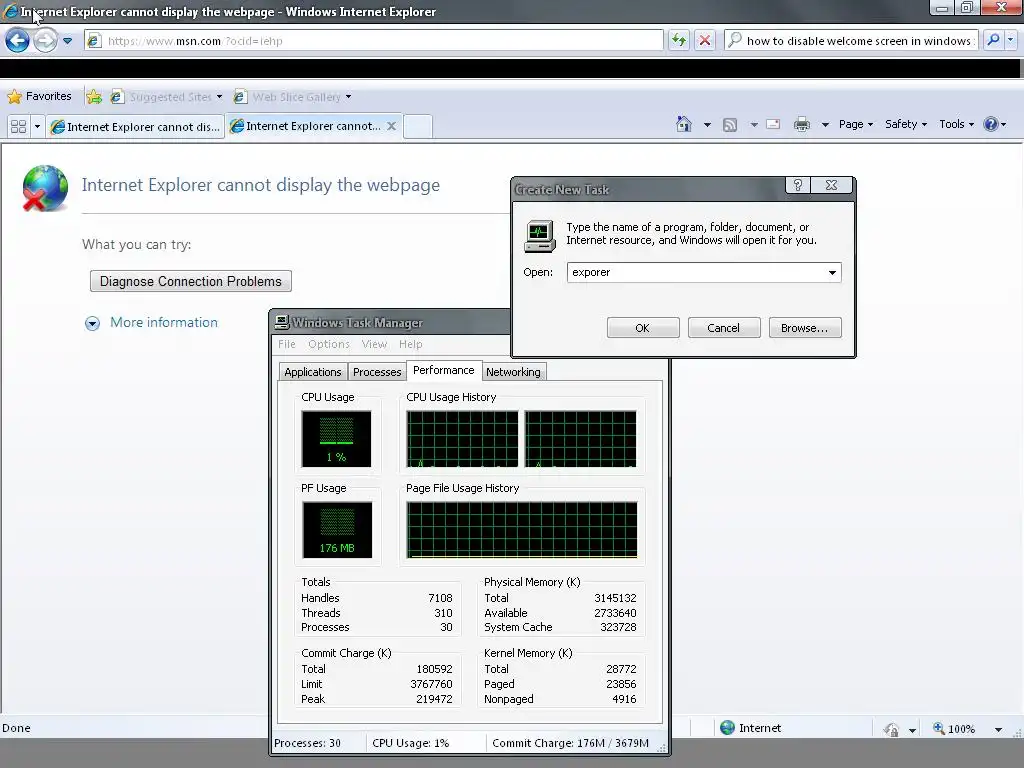Screen dimensions: 1024x768
Task: Open the Favorites star button
Action: (x=39, y=97)
